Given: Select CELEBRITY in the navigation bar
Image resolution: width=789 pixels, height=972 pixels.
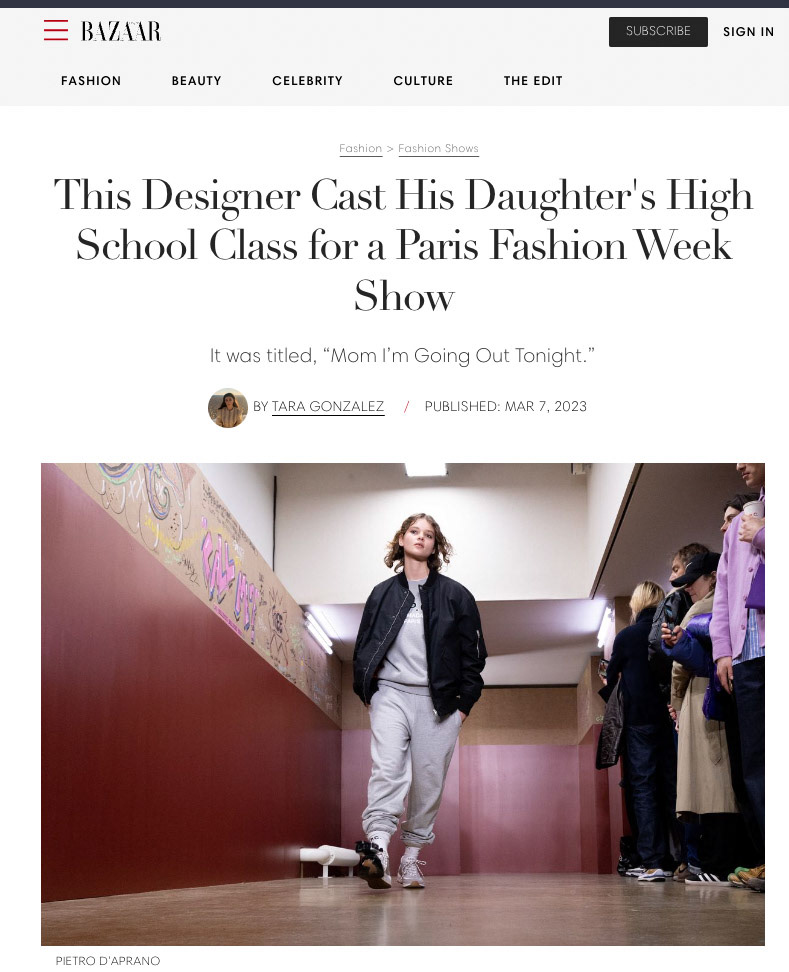Looking at the screenshot, I should tap(307, 81).
